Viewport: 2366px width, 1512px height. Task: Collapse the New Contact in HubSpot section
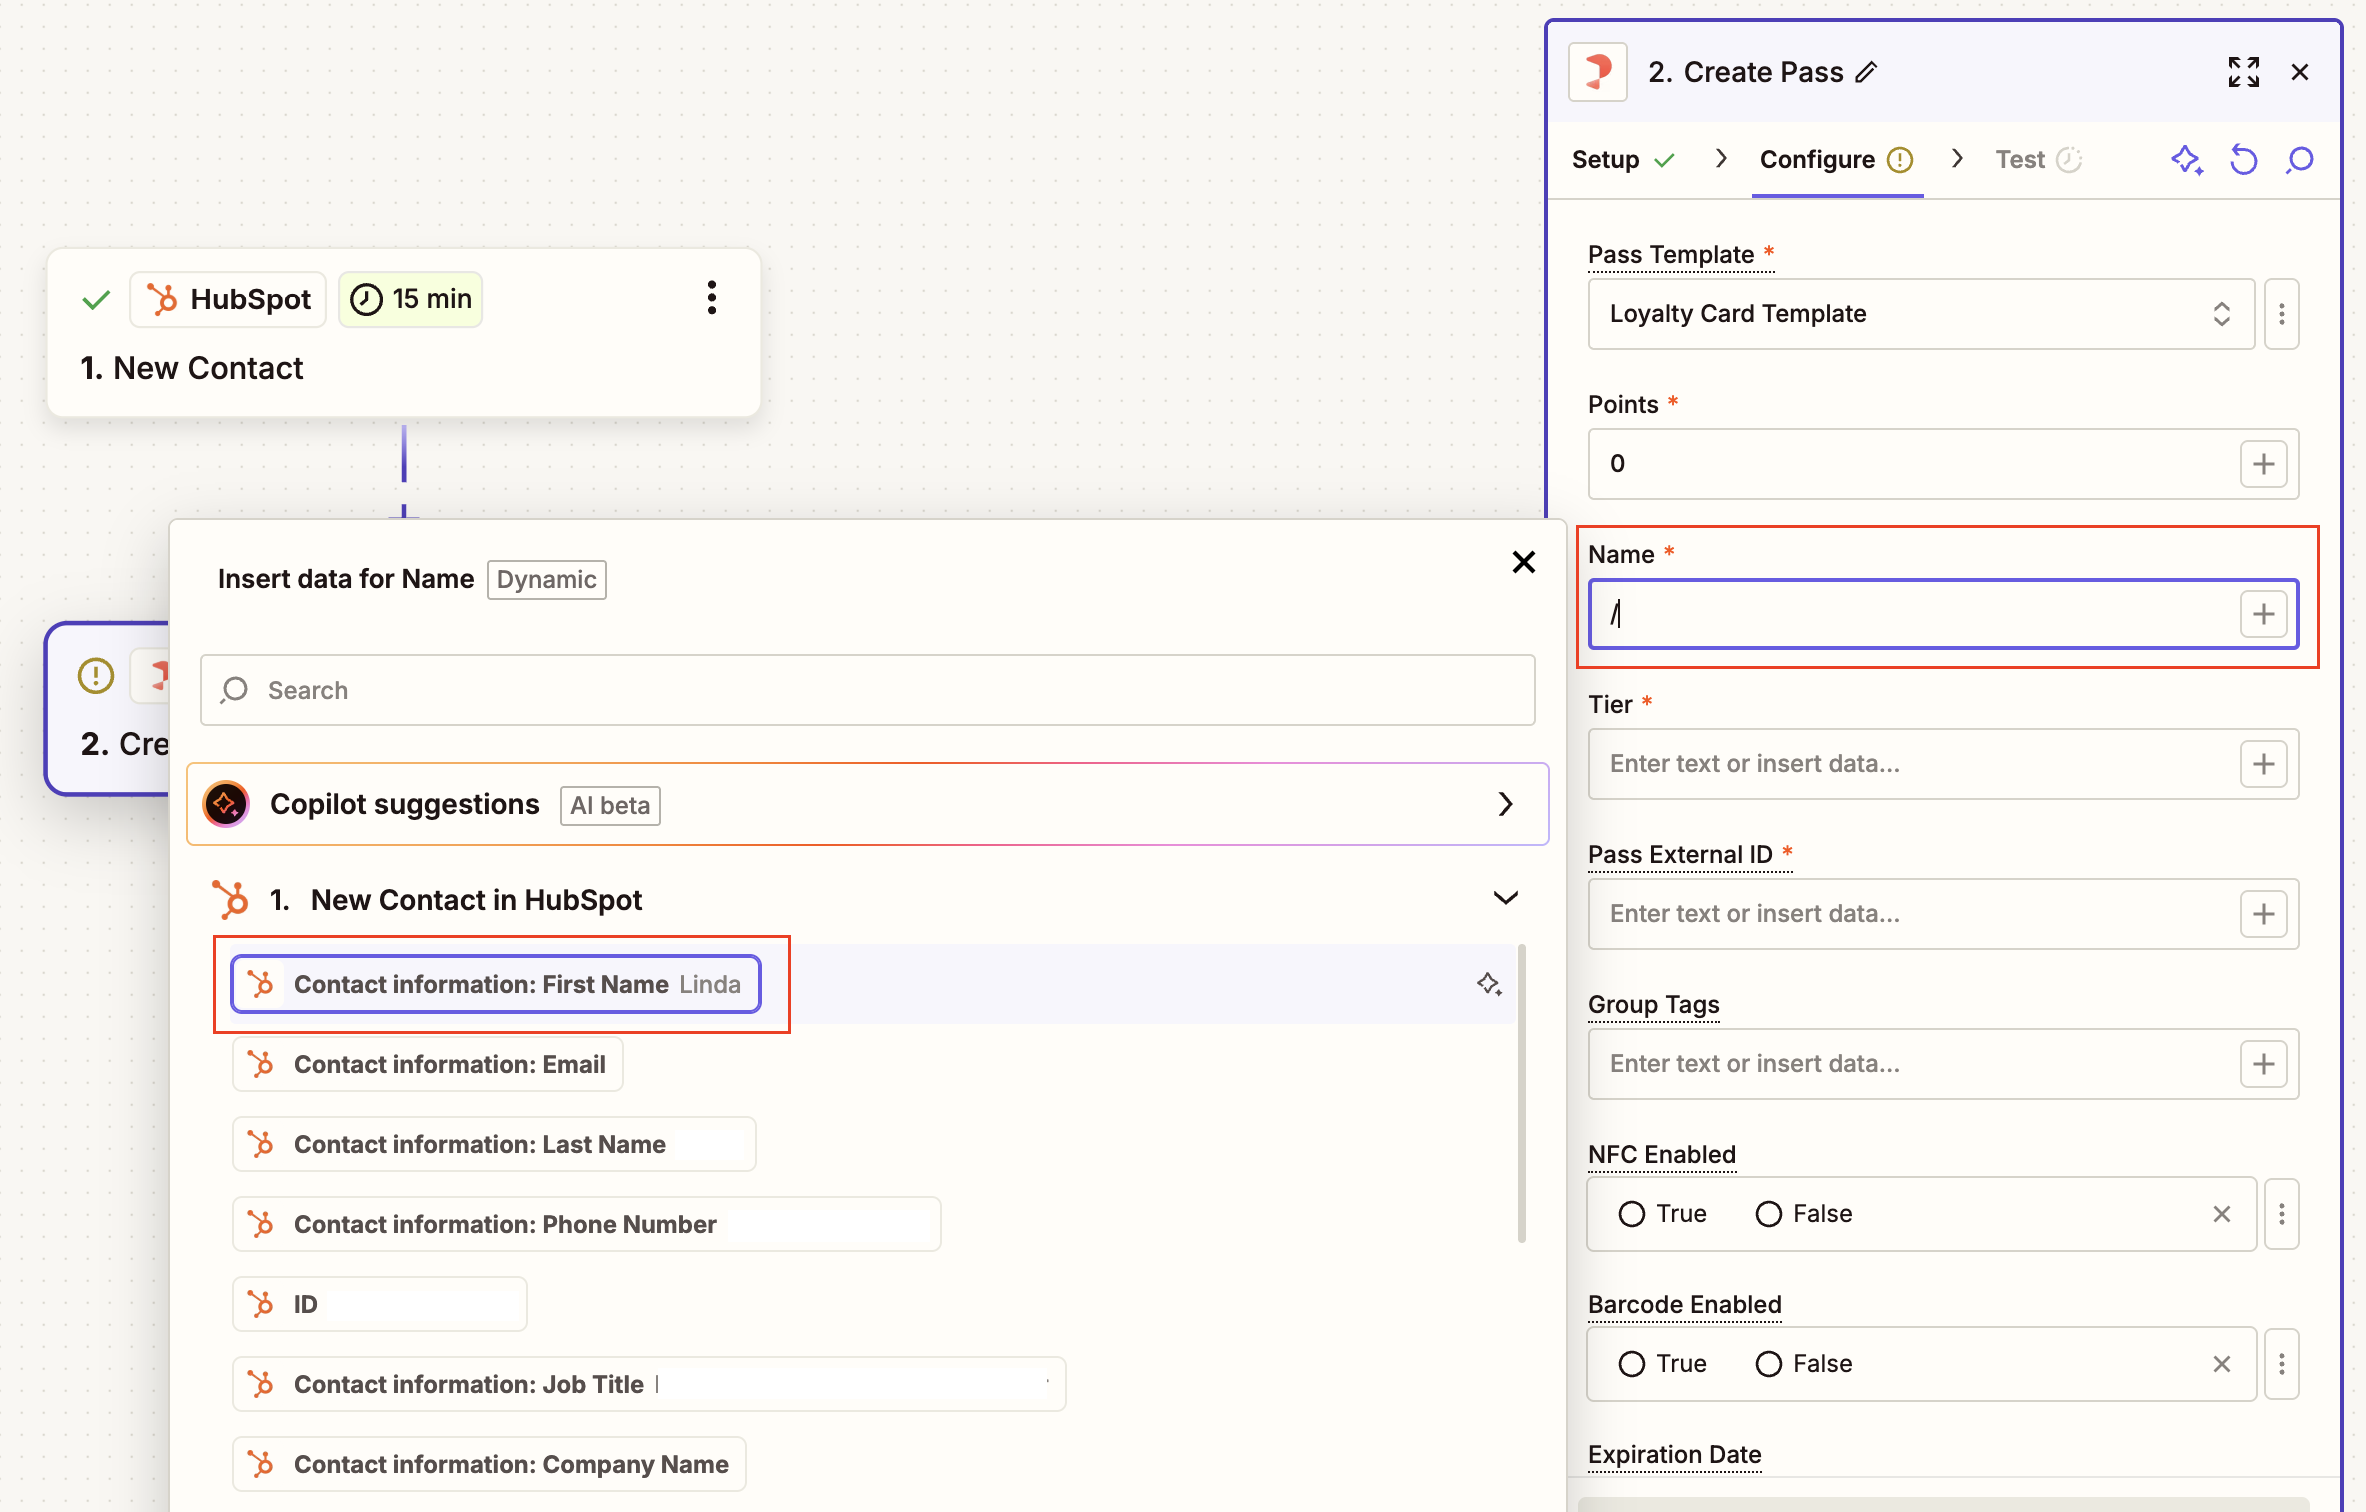tap(1505, 898)
